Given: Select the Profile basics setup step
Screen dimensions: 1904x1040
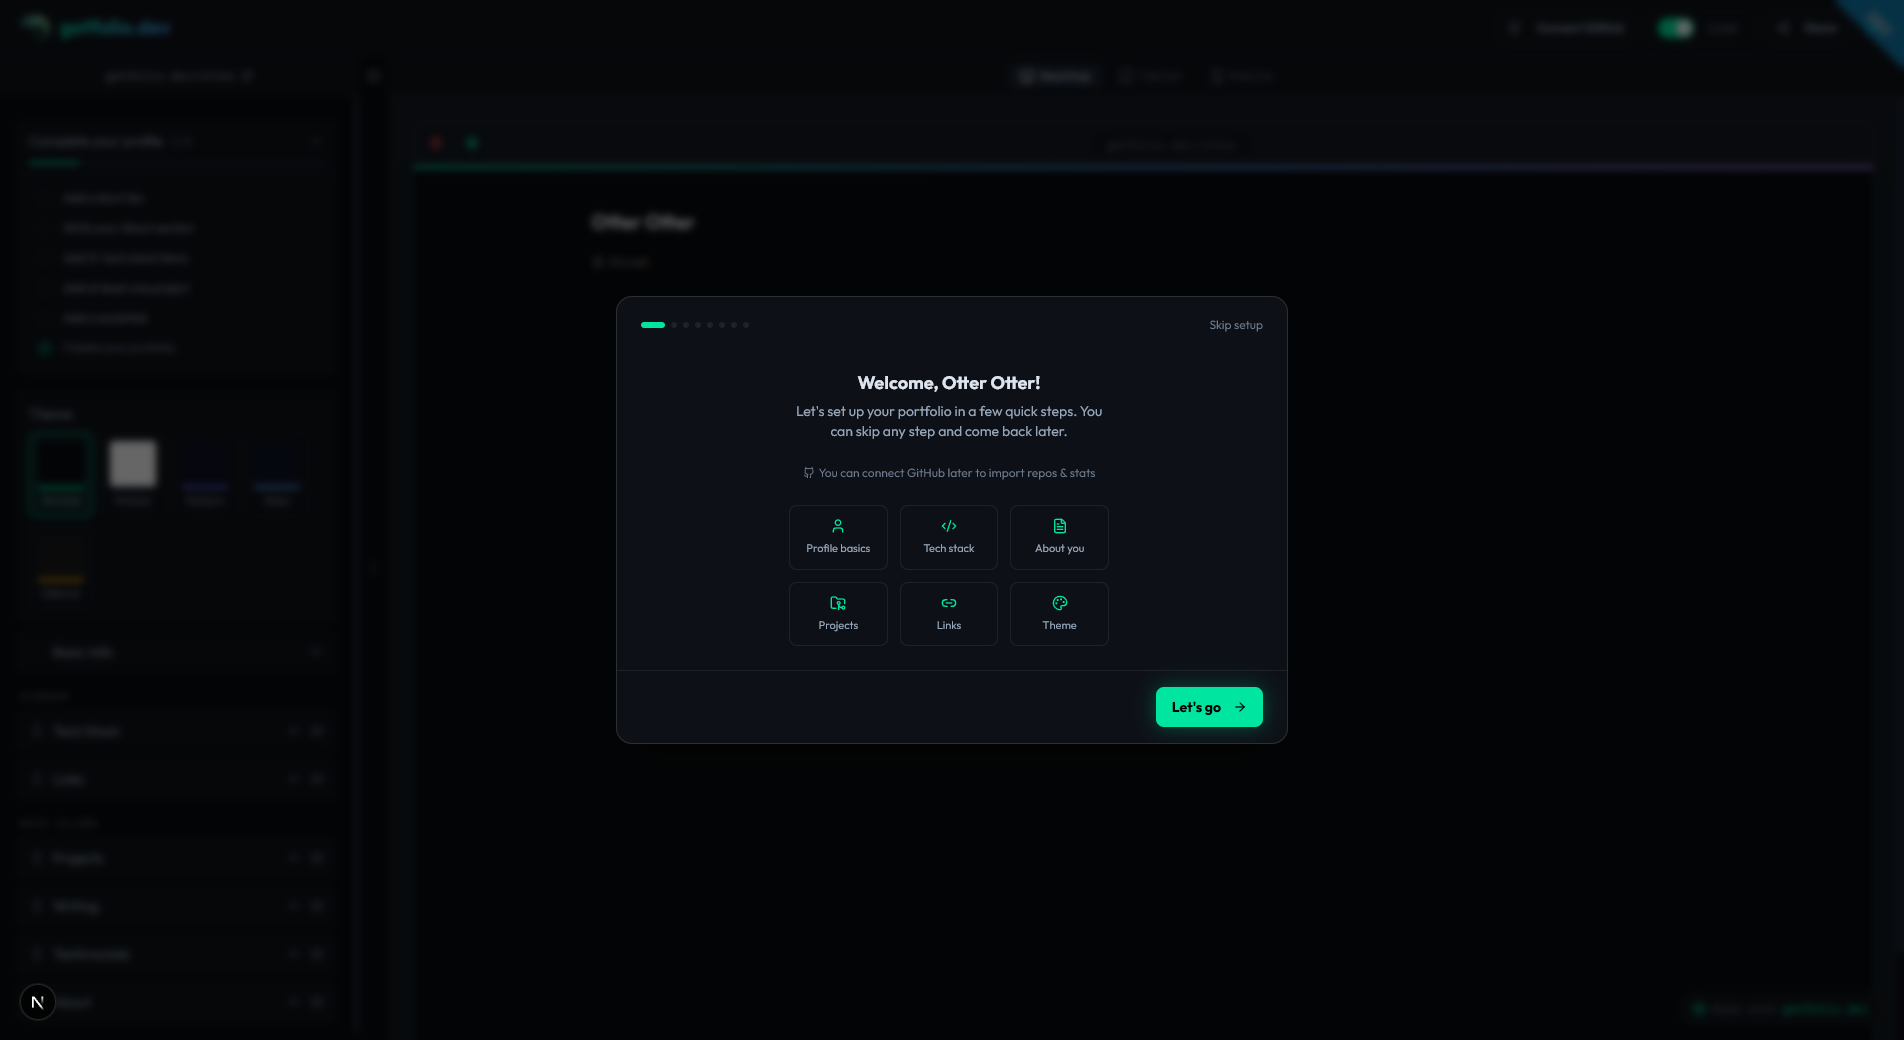Looking at the screenshot, I should point(838,537).
